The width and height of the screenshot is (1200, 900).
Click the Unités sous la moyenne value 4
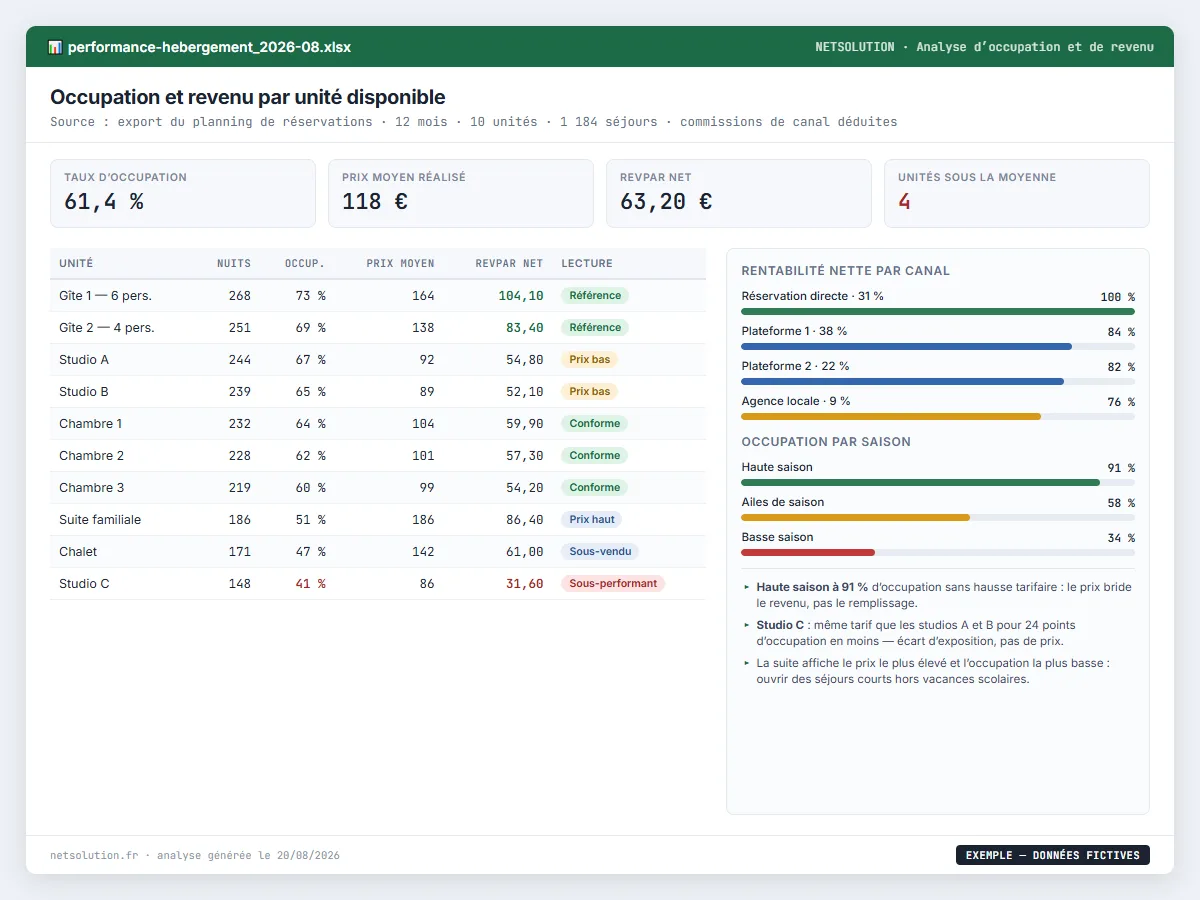pos(904,202)
